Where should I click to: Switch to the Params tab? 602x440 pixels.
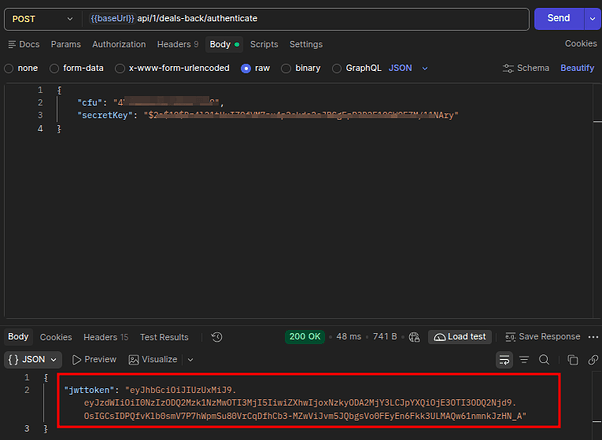(x=66, y=45)
